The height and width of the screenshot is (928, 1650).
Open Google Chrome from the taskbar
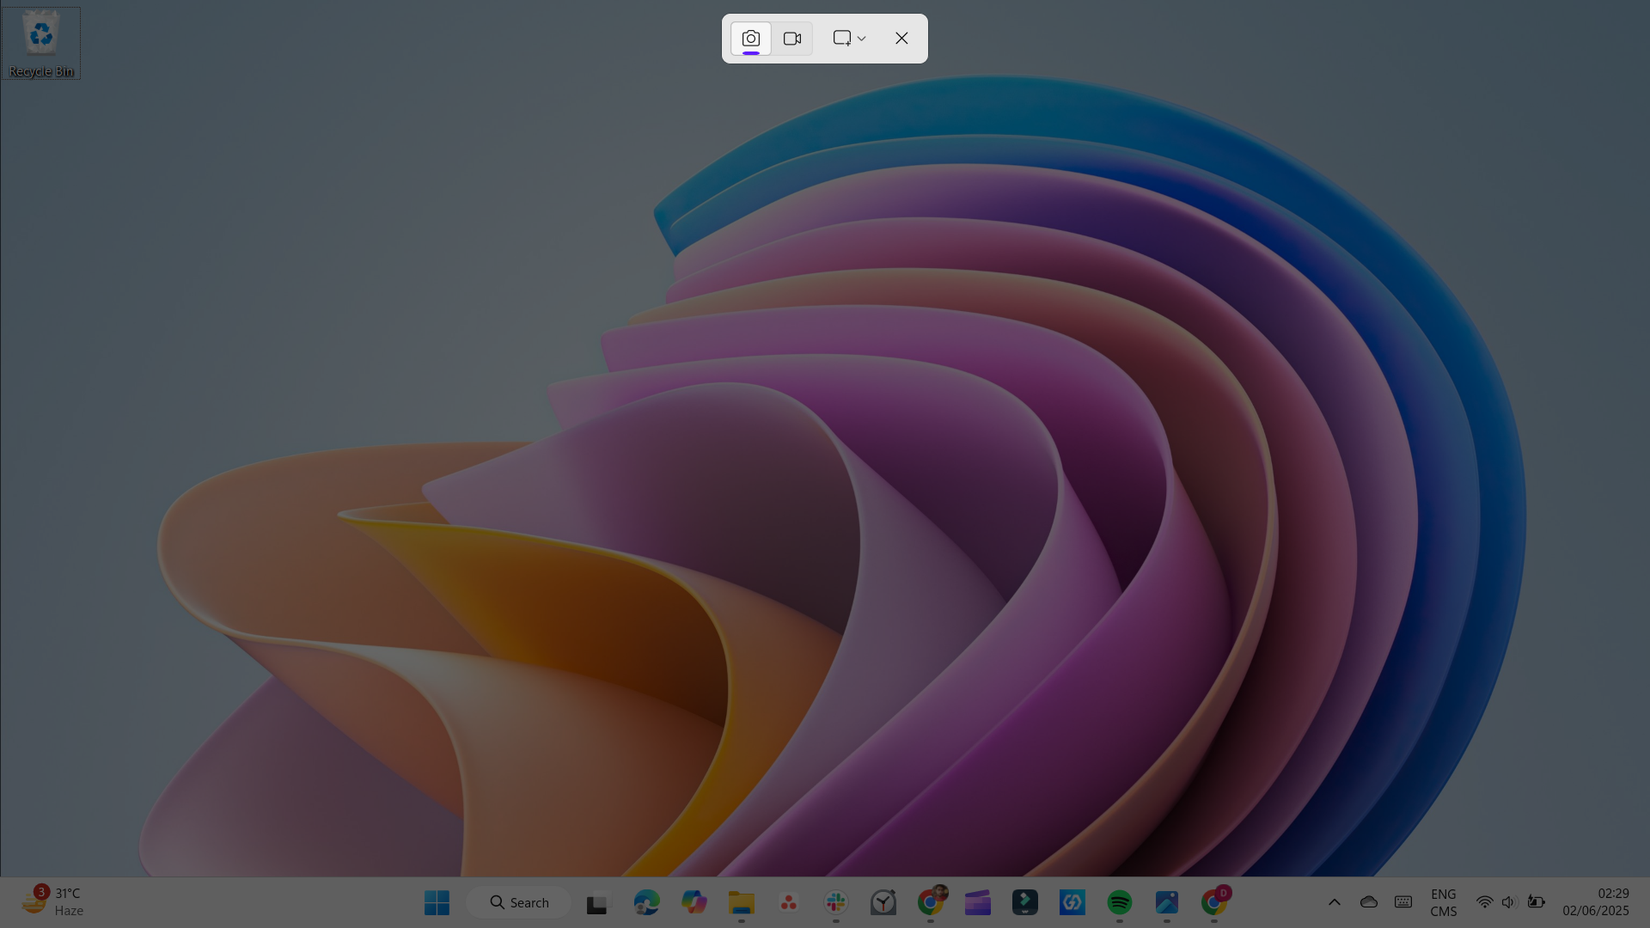pyautogui.click(x=931, y=902)
